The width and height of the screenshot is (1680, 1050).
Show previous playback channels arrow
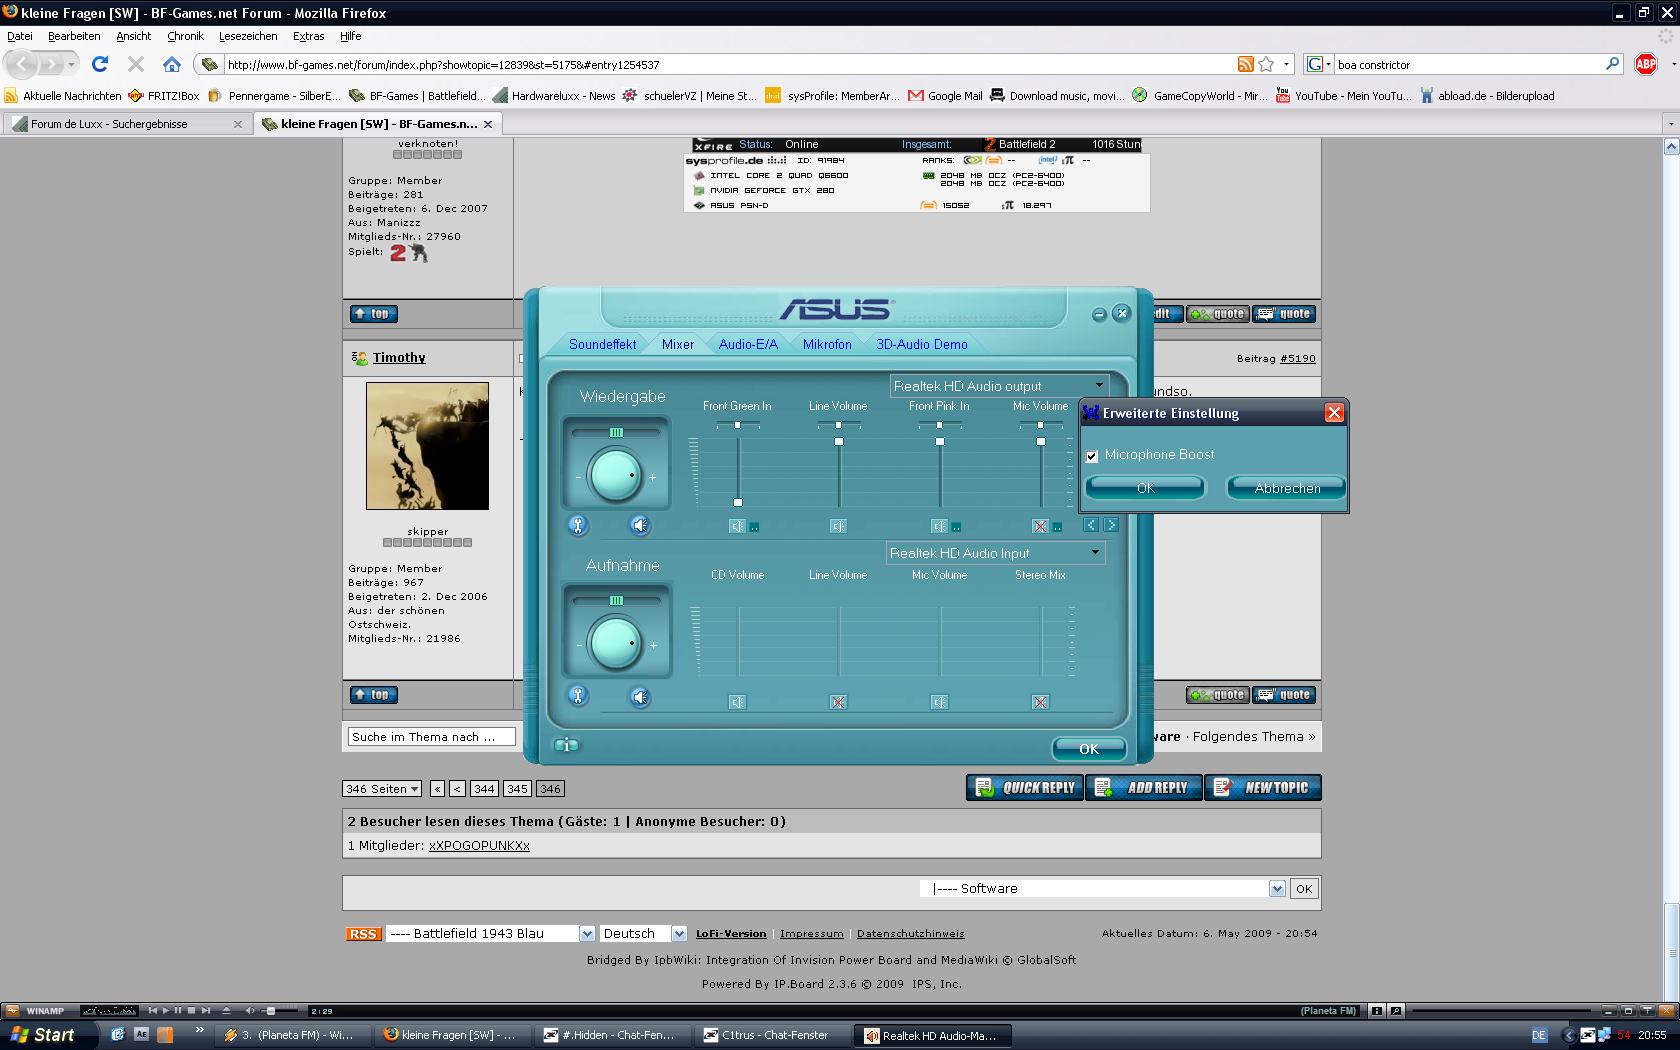point(1091,525)
